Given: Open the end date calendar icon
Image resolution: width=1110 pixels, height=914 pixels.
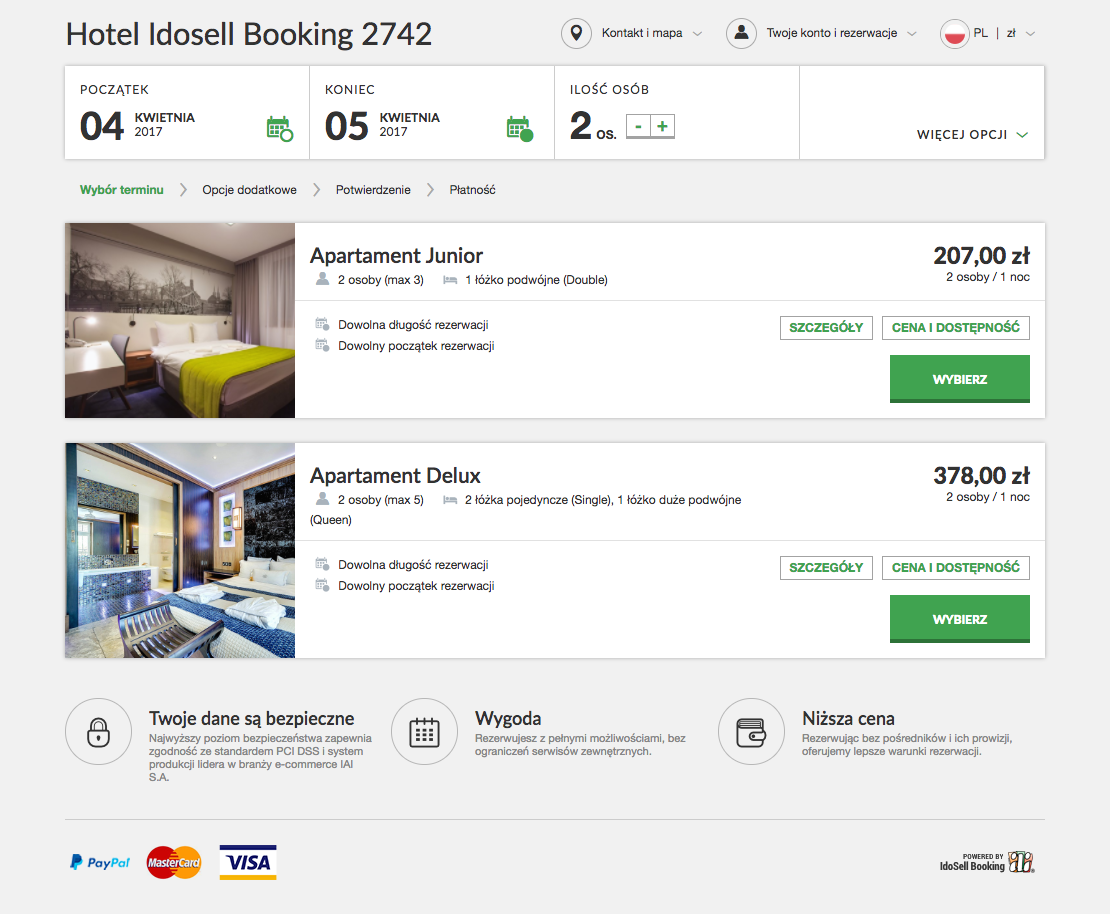Looking at the screenshot, I should point(520,129).
